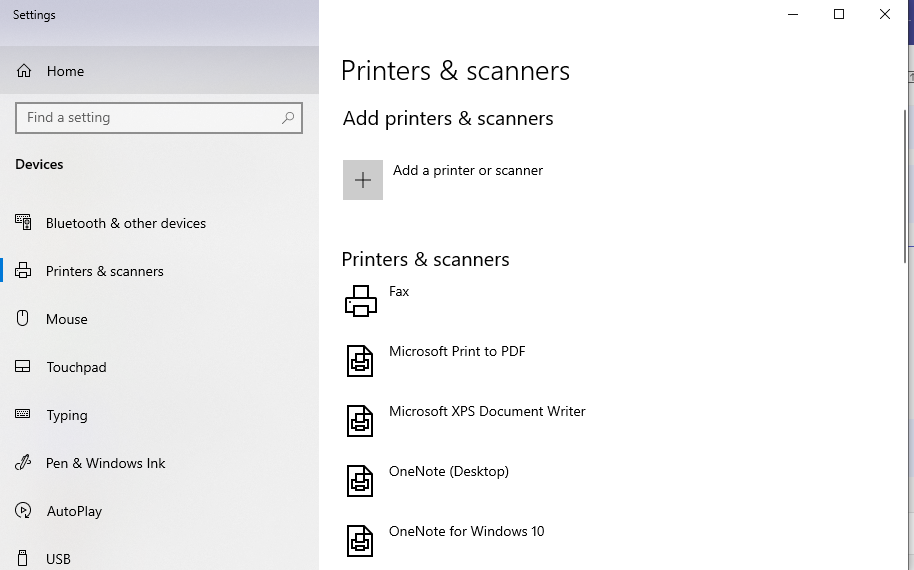Minimize the Settings window
This screenshot has width=914, height=570.
(793, 14)
